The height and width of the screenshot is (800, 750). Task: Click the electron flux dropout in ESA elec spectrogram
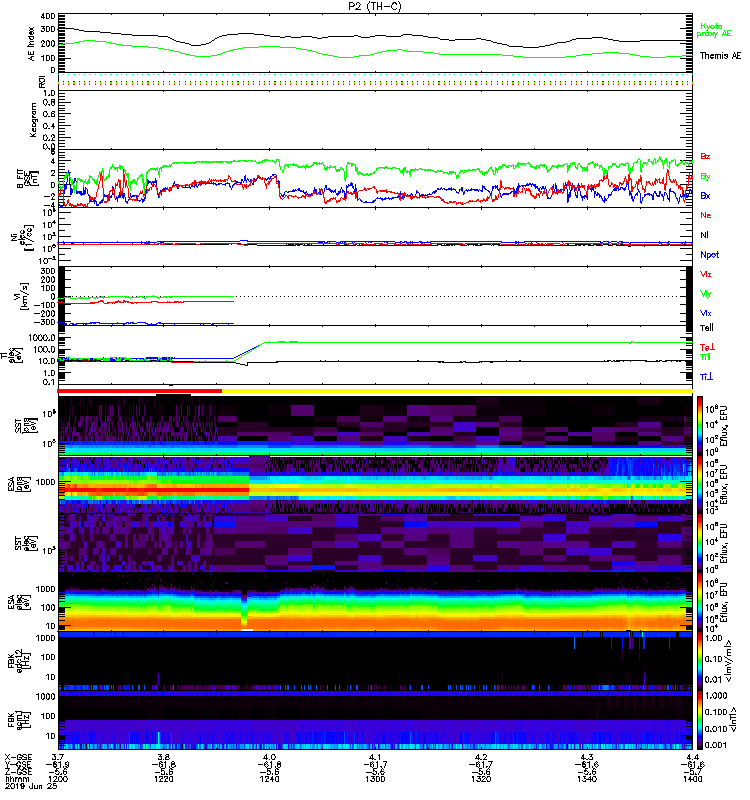244,610
